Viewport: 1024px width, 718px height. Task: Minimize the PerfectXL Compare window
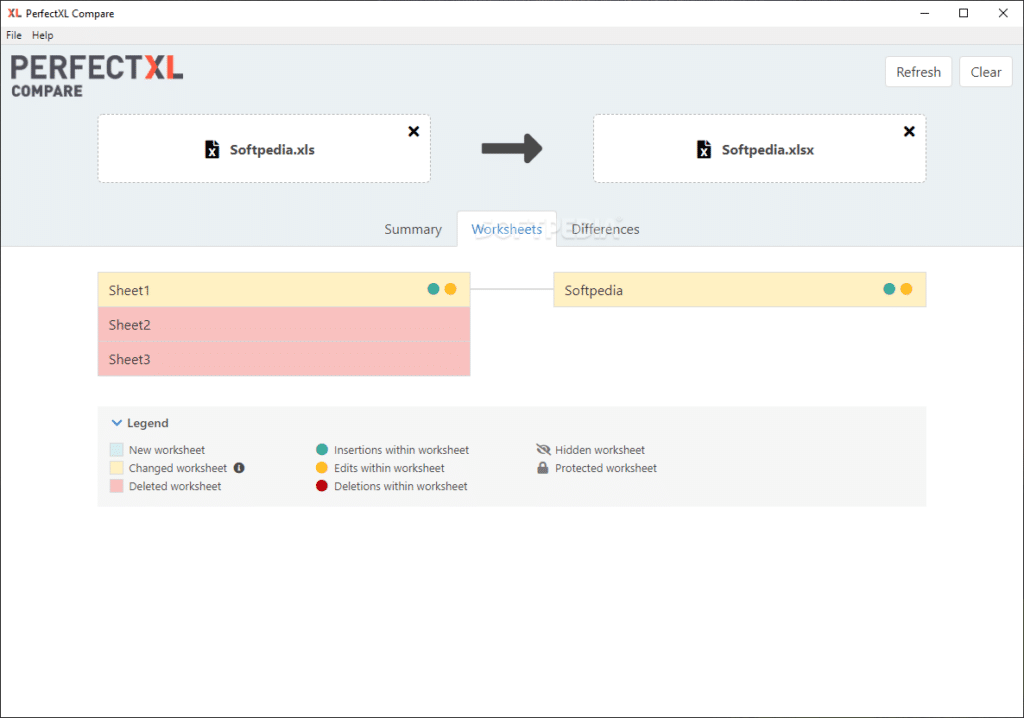click(925, 13)
